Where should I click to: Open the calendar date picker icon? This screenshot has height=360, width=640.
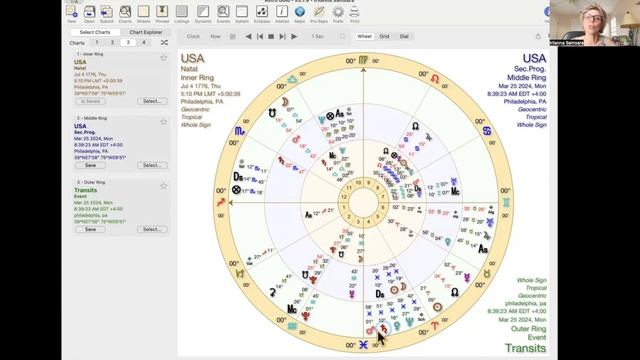click(x=233, y=36)
